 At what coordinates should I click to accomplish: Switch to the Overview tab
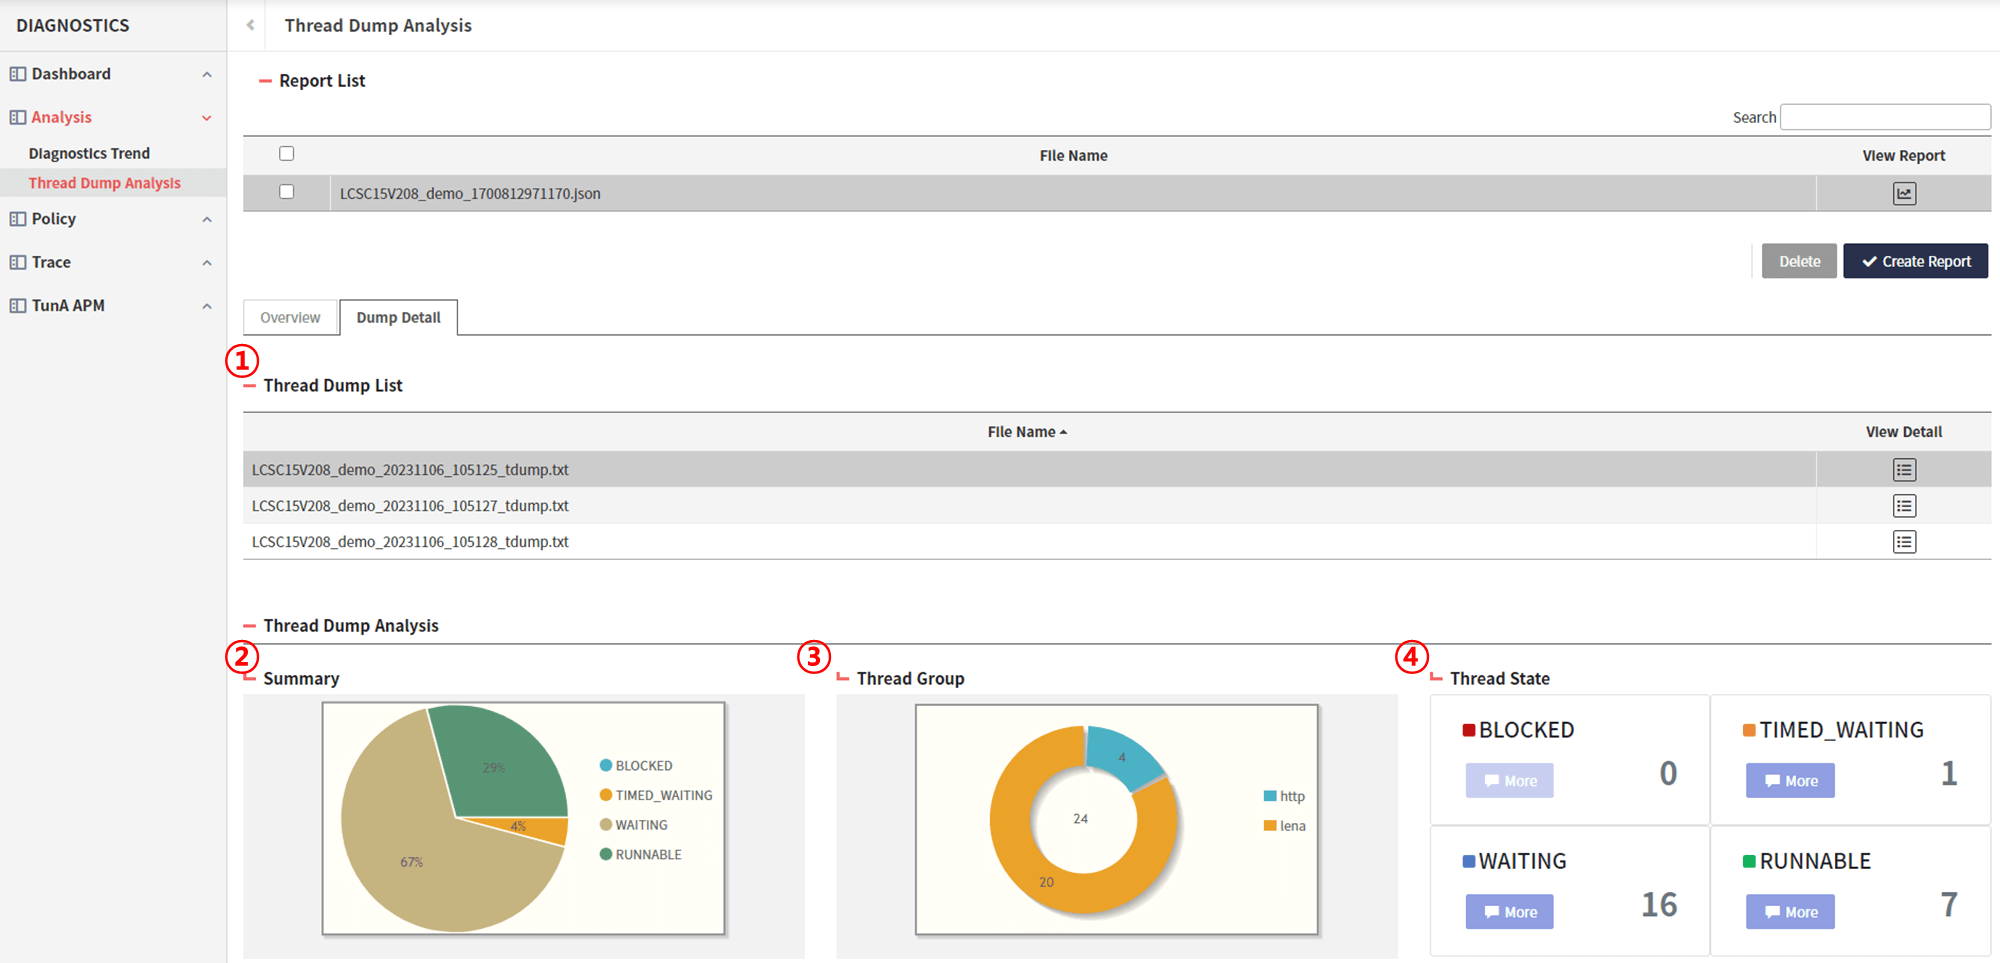(290, 317)
